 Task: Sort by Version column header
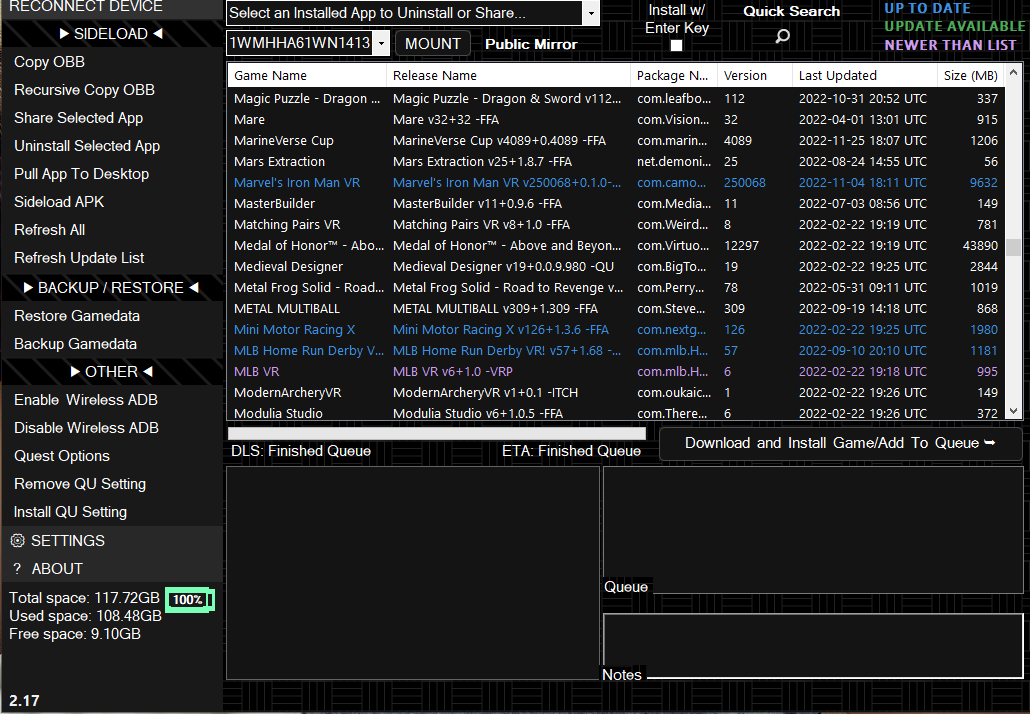754,76
